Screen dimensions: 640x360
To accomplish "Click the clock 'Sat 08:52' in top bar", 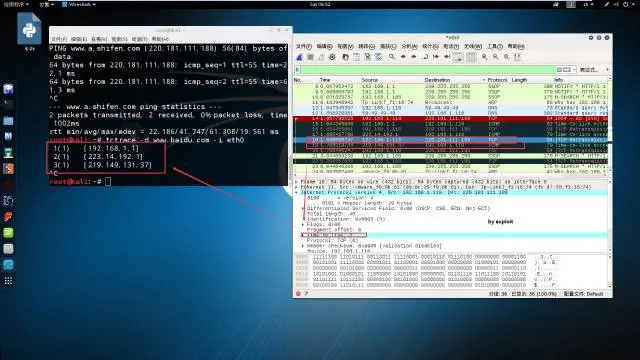I will coord(320,4).
